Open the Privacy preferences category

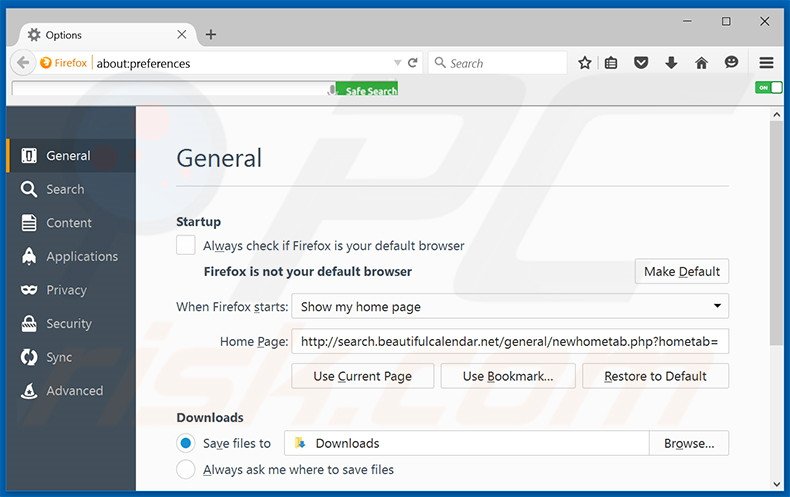[x=71, y=290]
